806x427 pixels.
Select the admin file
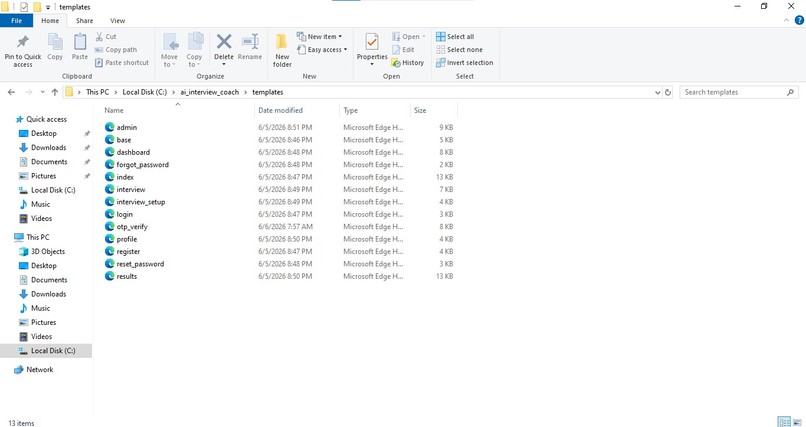click(x=126, y=127)
